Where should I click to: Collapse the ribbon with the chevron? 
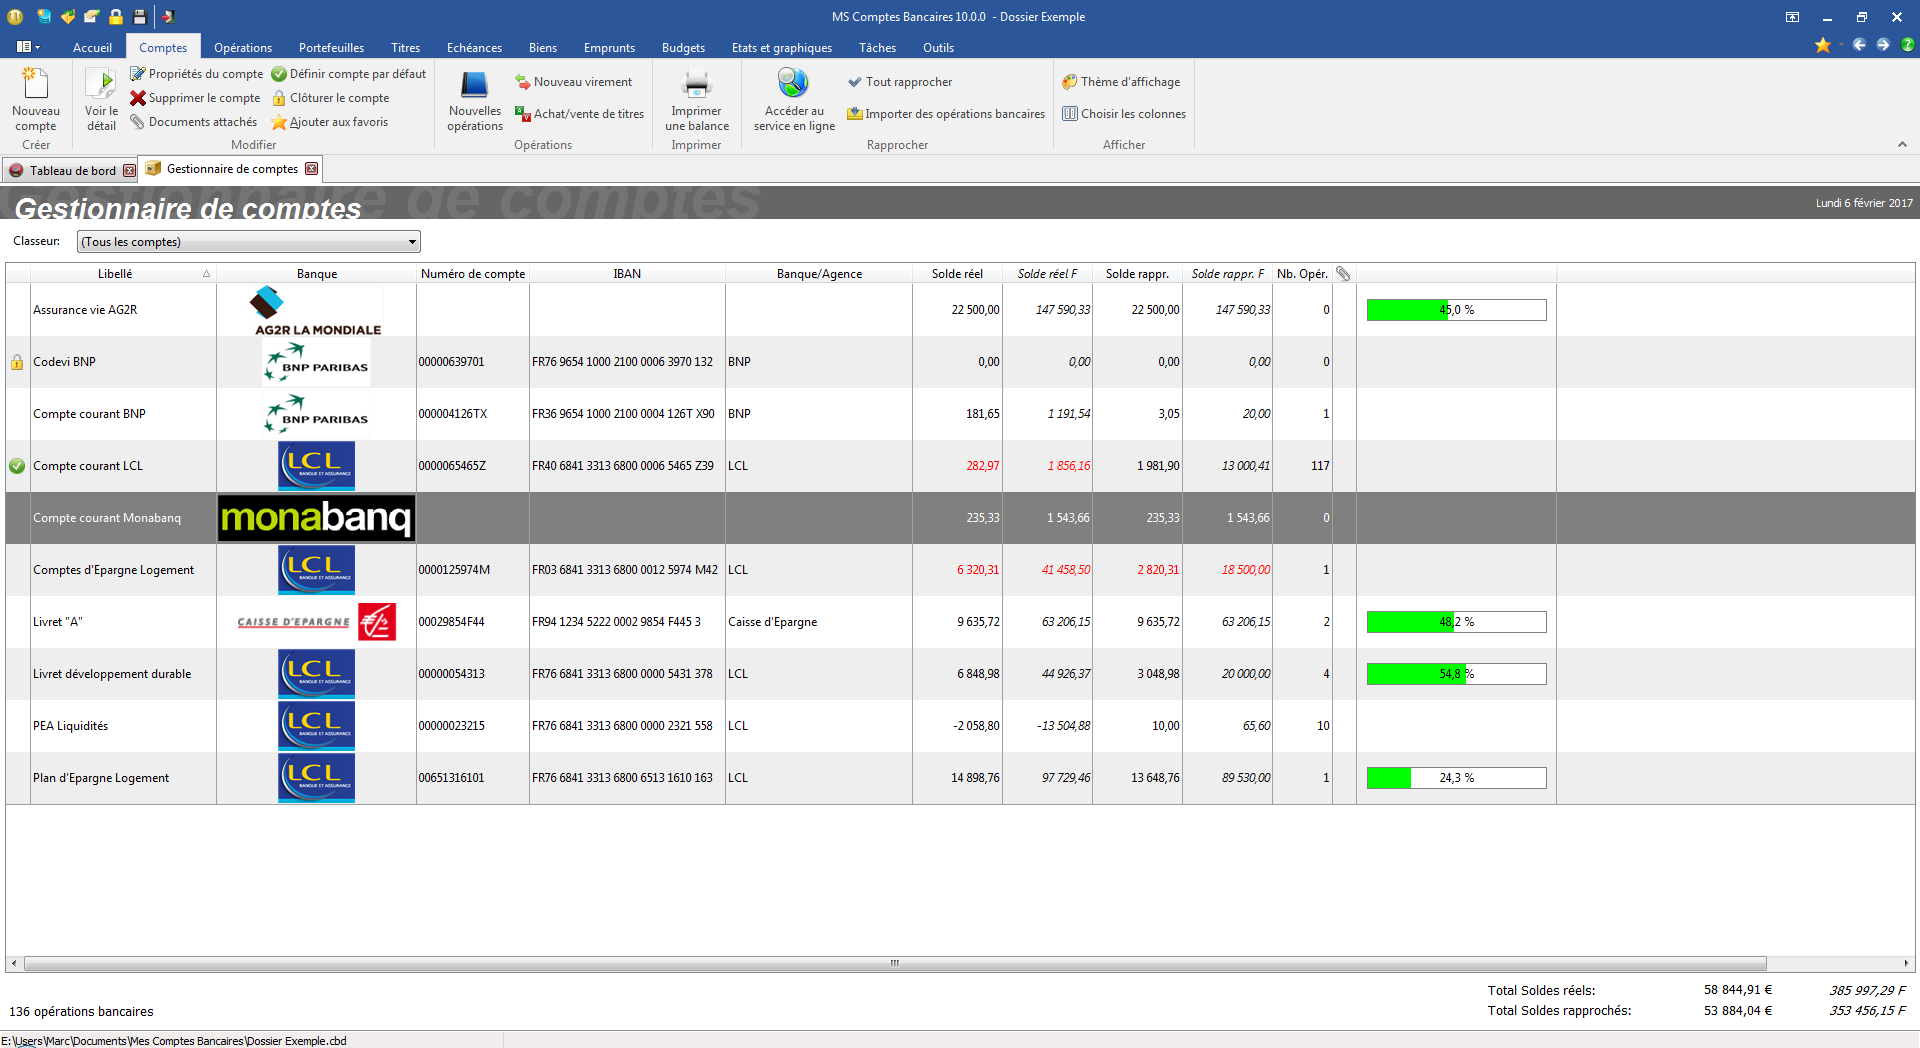pyautogui.click(x=1902, y=145)
